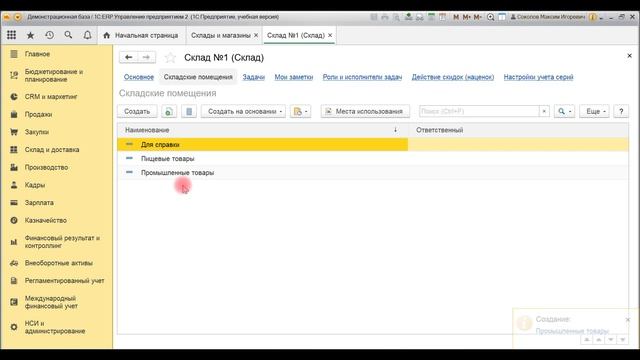Close the Склад №1 form with x

point(629,56)
